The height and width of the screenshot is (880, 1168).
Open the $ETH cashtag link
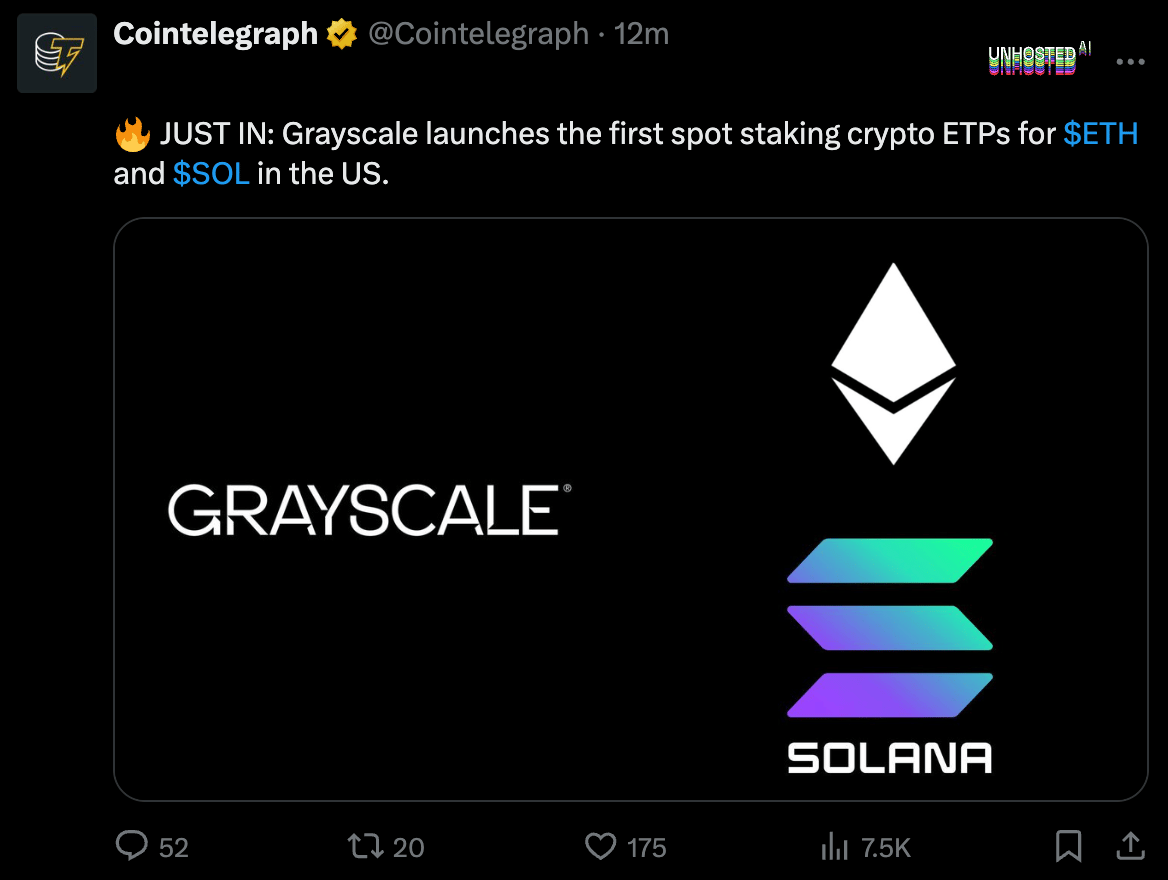click(x=1100, y=133)
